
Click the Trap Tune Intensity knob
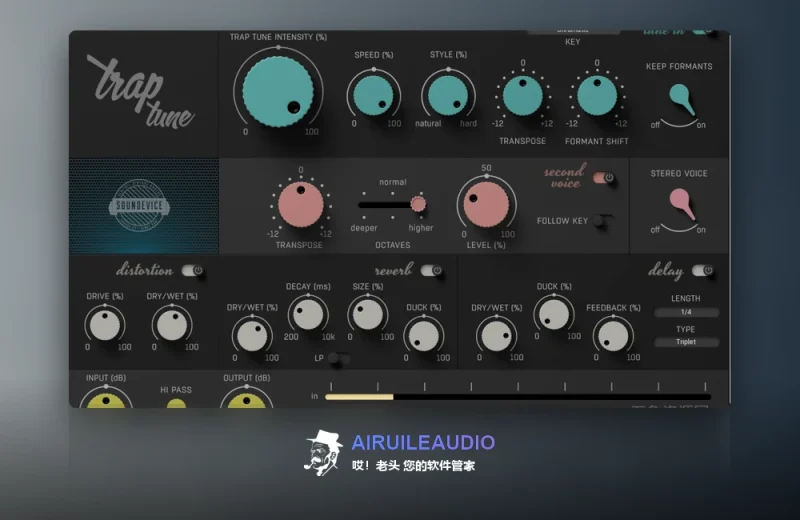[278, 91]
